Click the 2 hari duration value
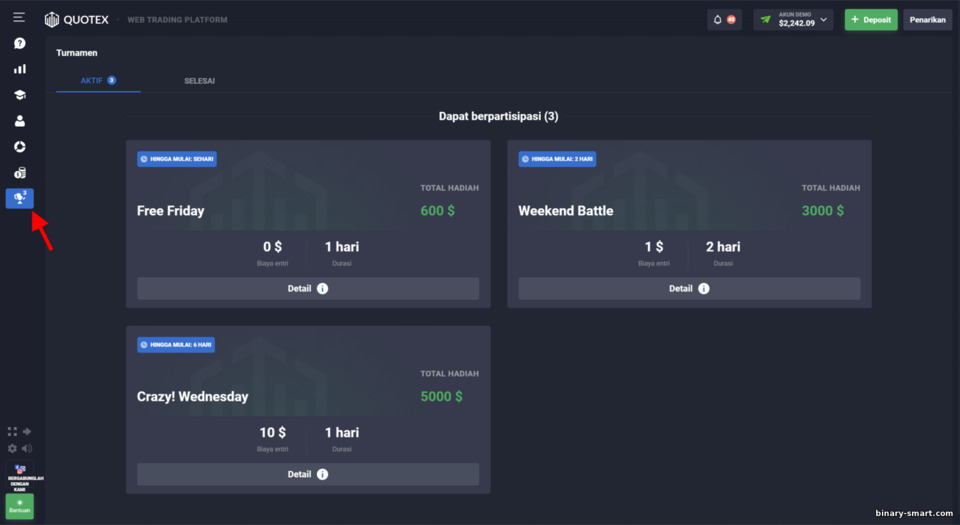This screenshot has width=960, height=525. [x=723, y=247]
